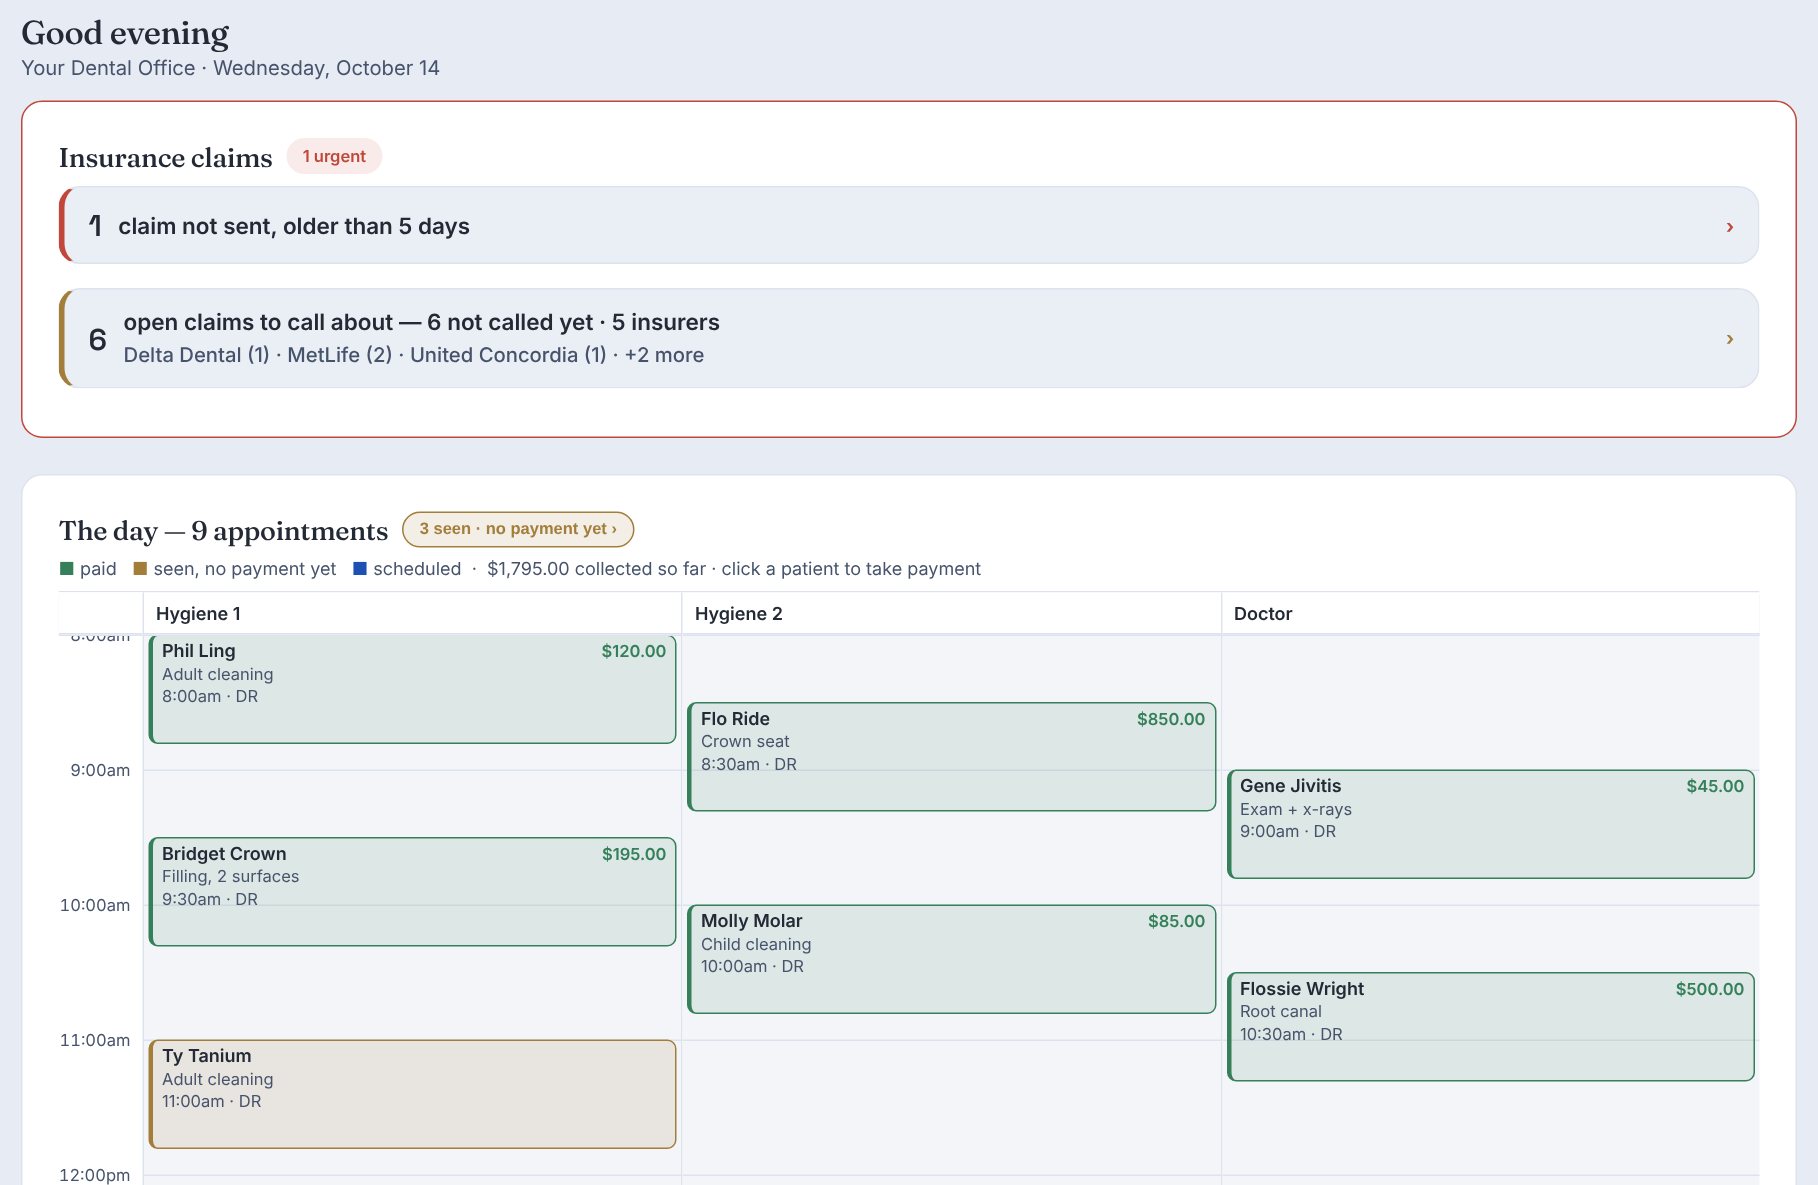Click the 10:00am time label

pyautogui.click(x=95, y=905)
